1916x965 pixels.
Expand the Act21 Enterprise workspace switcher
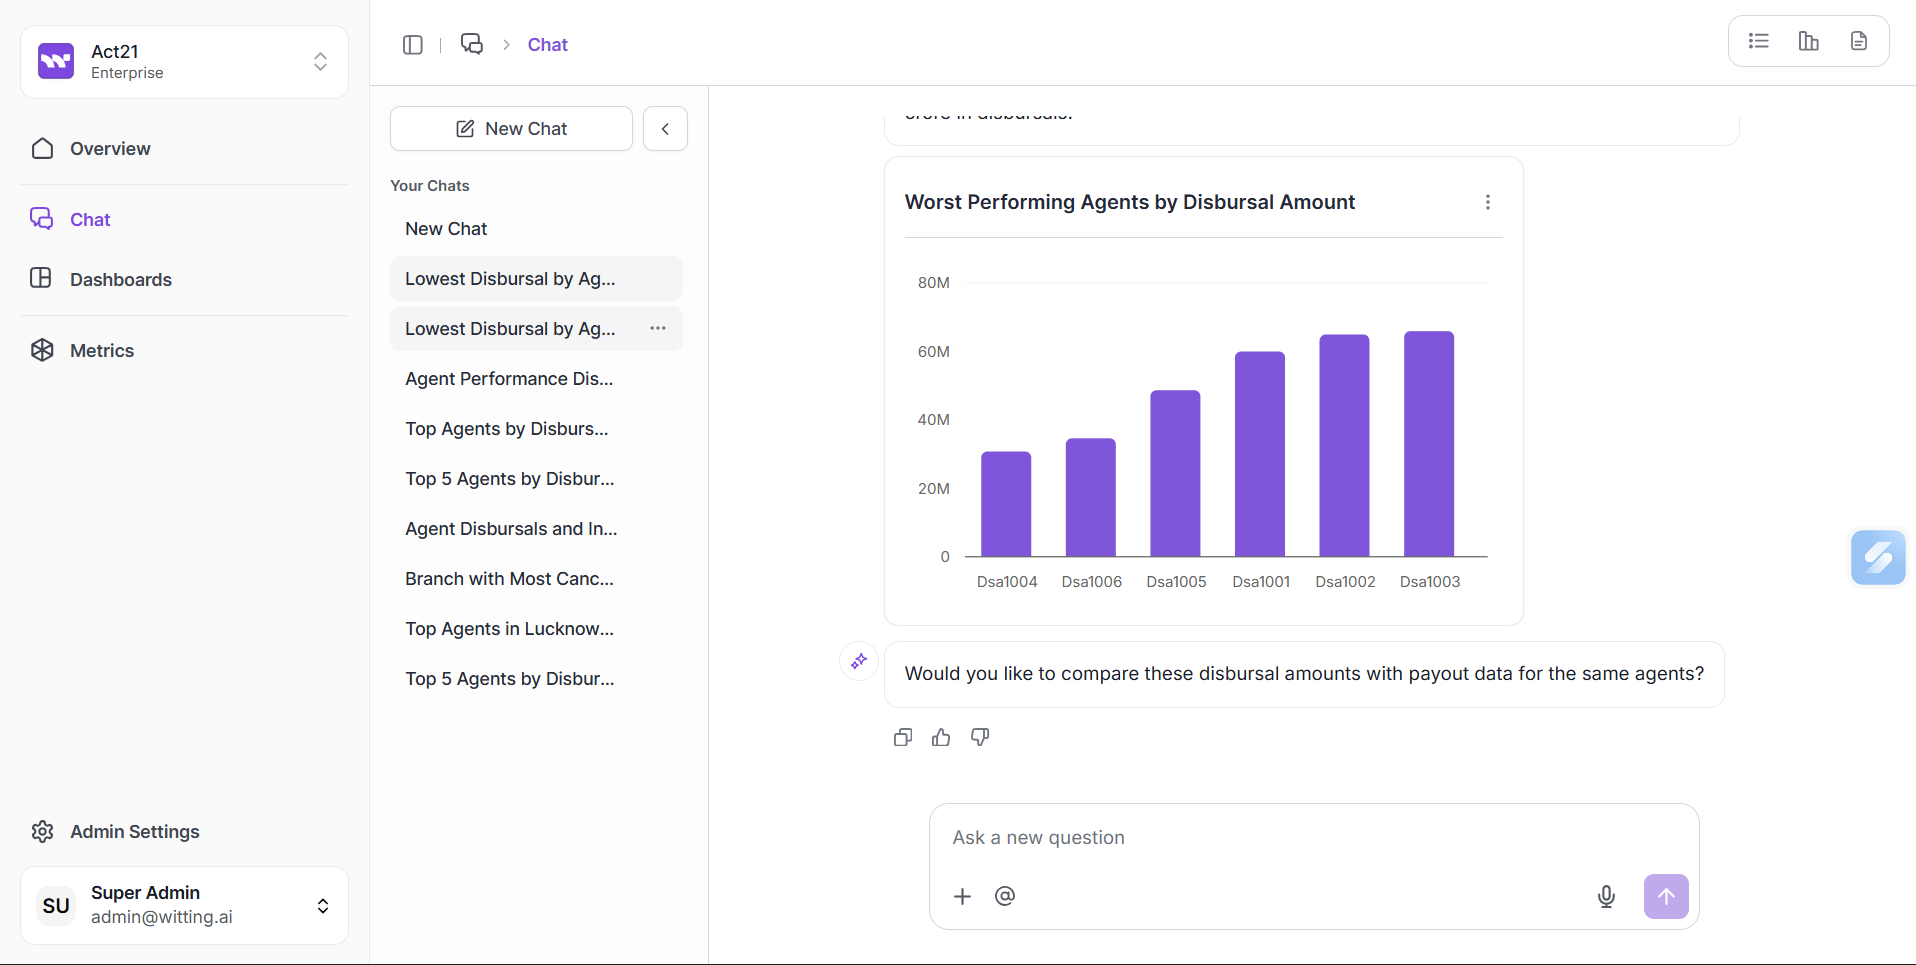click(320, 62)
